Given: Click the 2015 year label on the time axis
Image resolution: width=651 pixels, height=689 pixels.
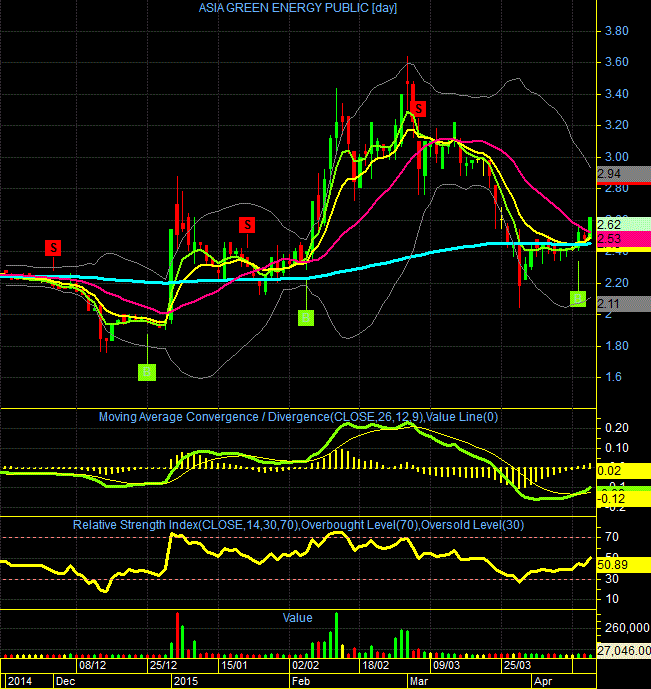Looking at the screenshot, I should [186, 681].
